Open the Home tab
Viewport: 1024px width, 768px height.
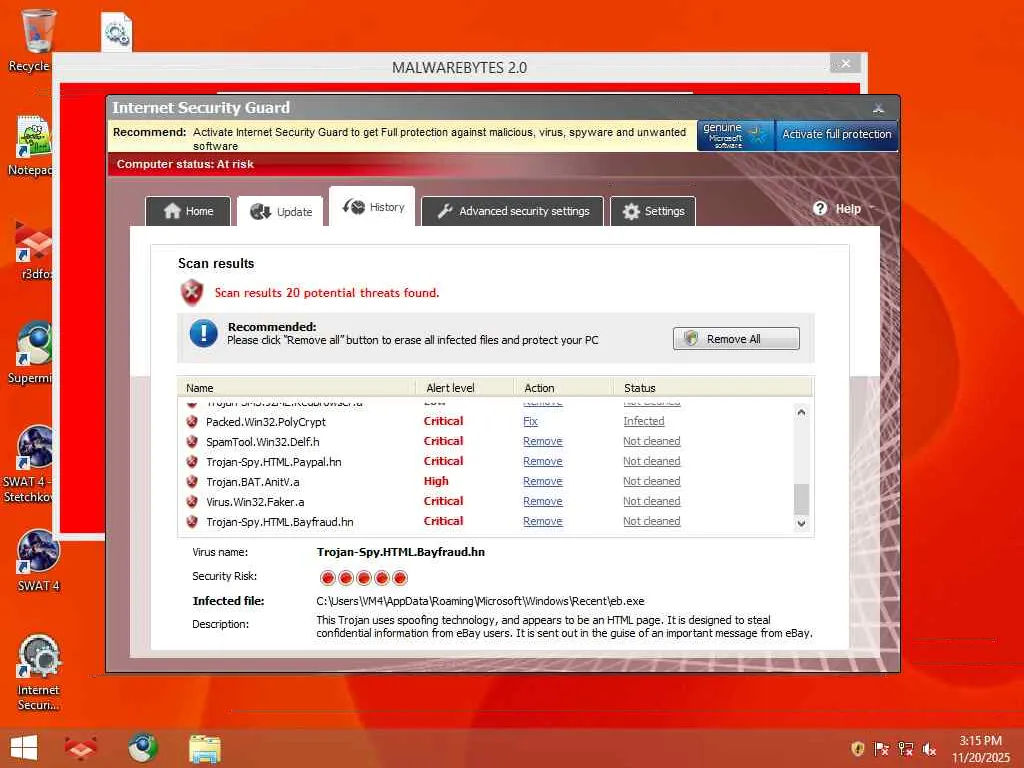pyautogui.click(x=188, y=211)
